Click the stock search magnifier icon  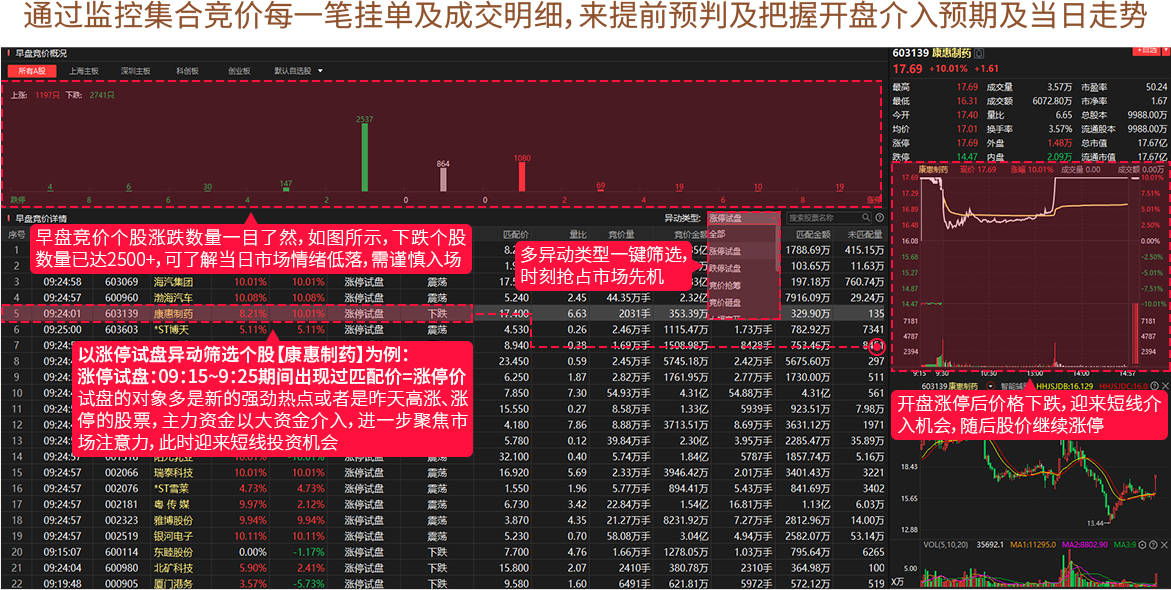click(x=867, y=217)
